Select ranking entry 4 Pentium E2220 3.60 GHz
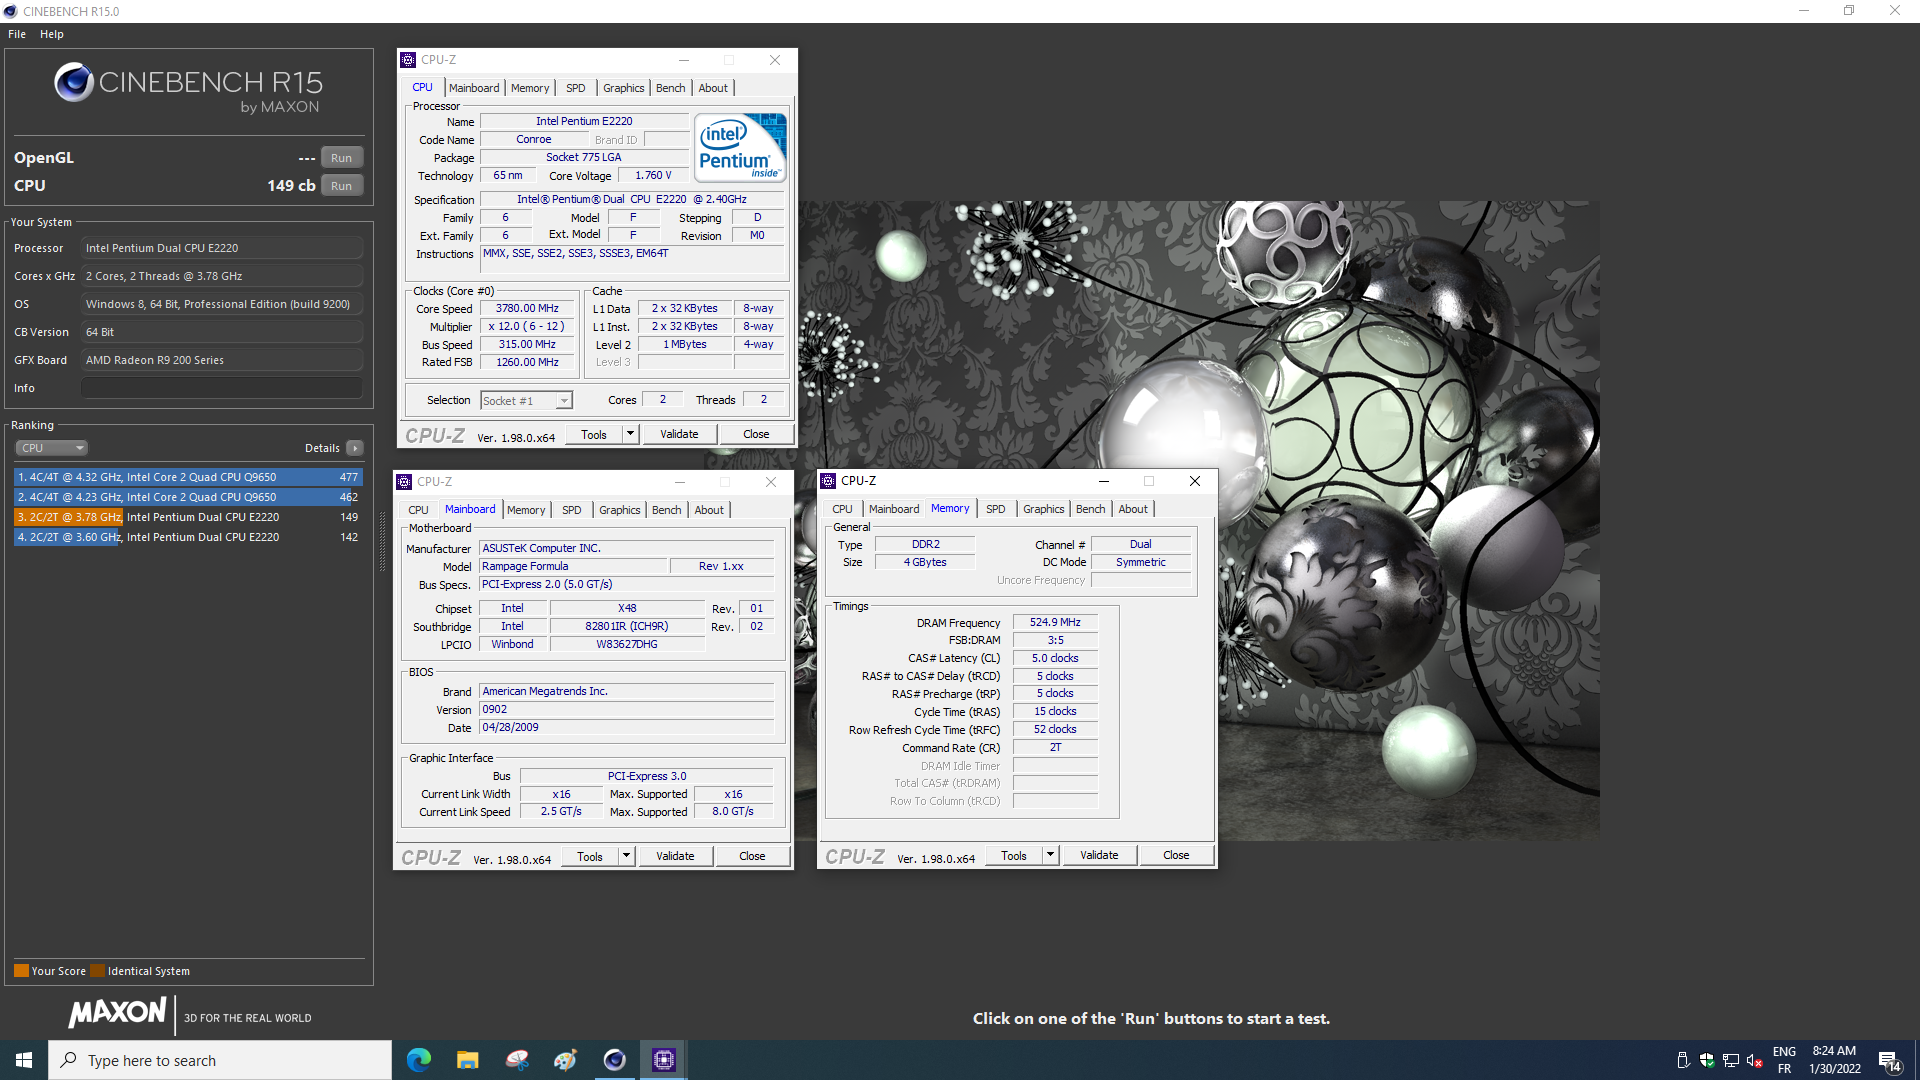 pos(188,537)
